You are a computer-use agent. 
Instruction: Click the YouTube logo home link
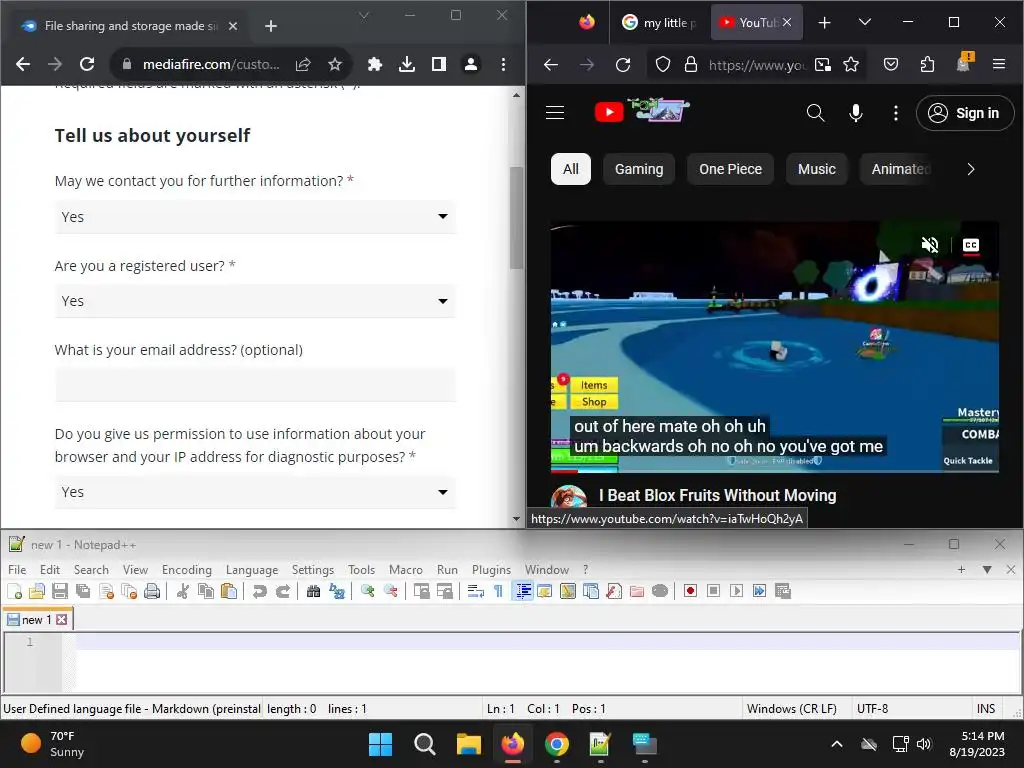pos(642,111)
